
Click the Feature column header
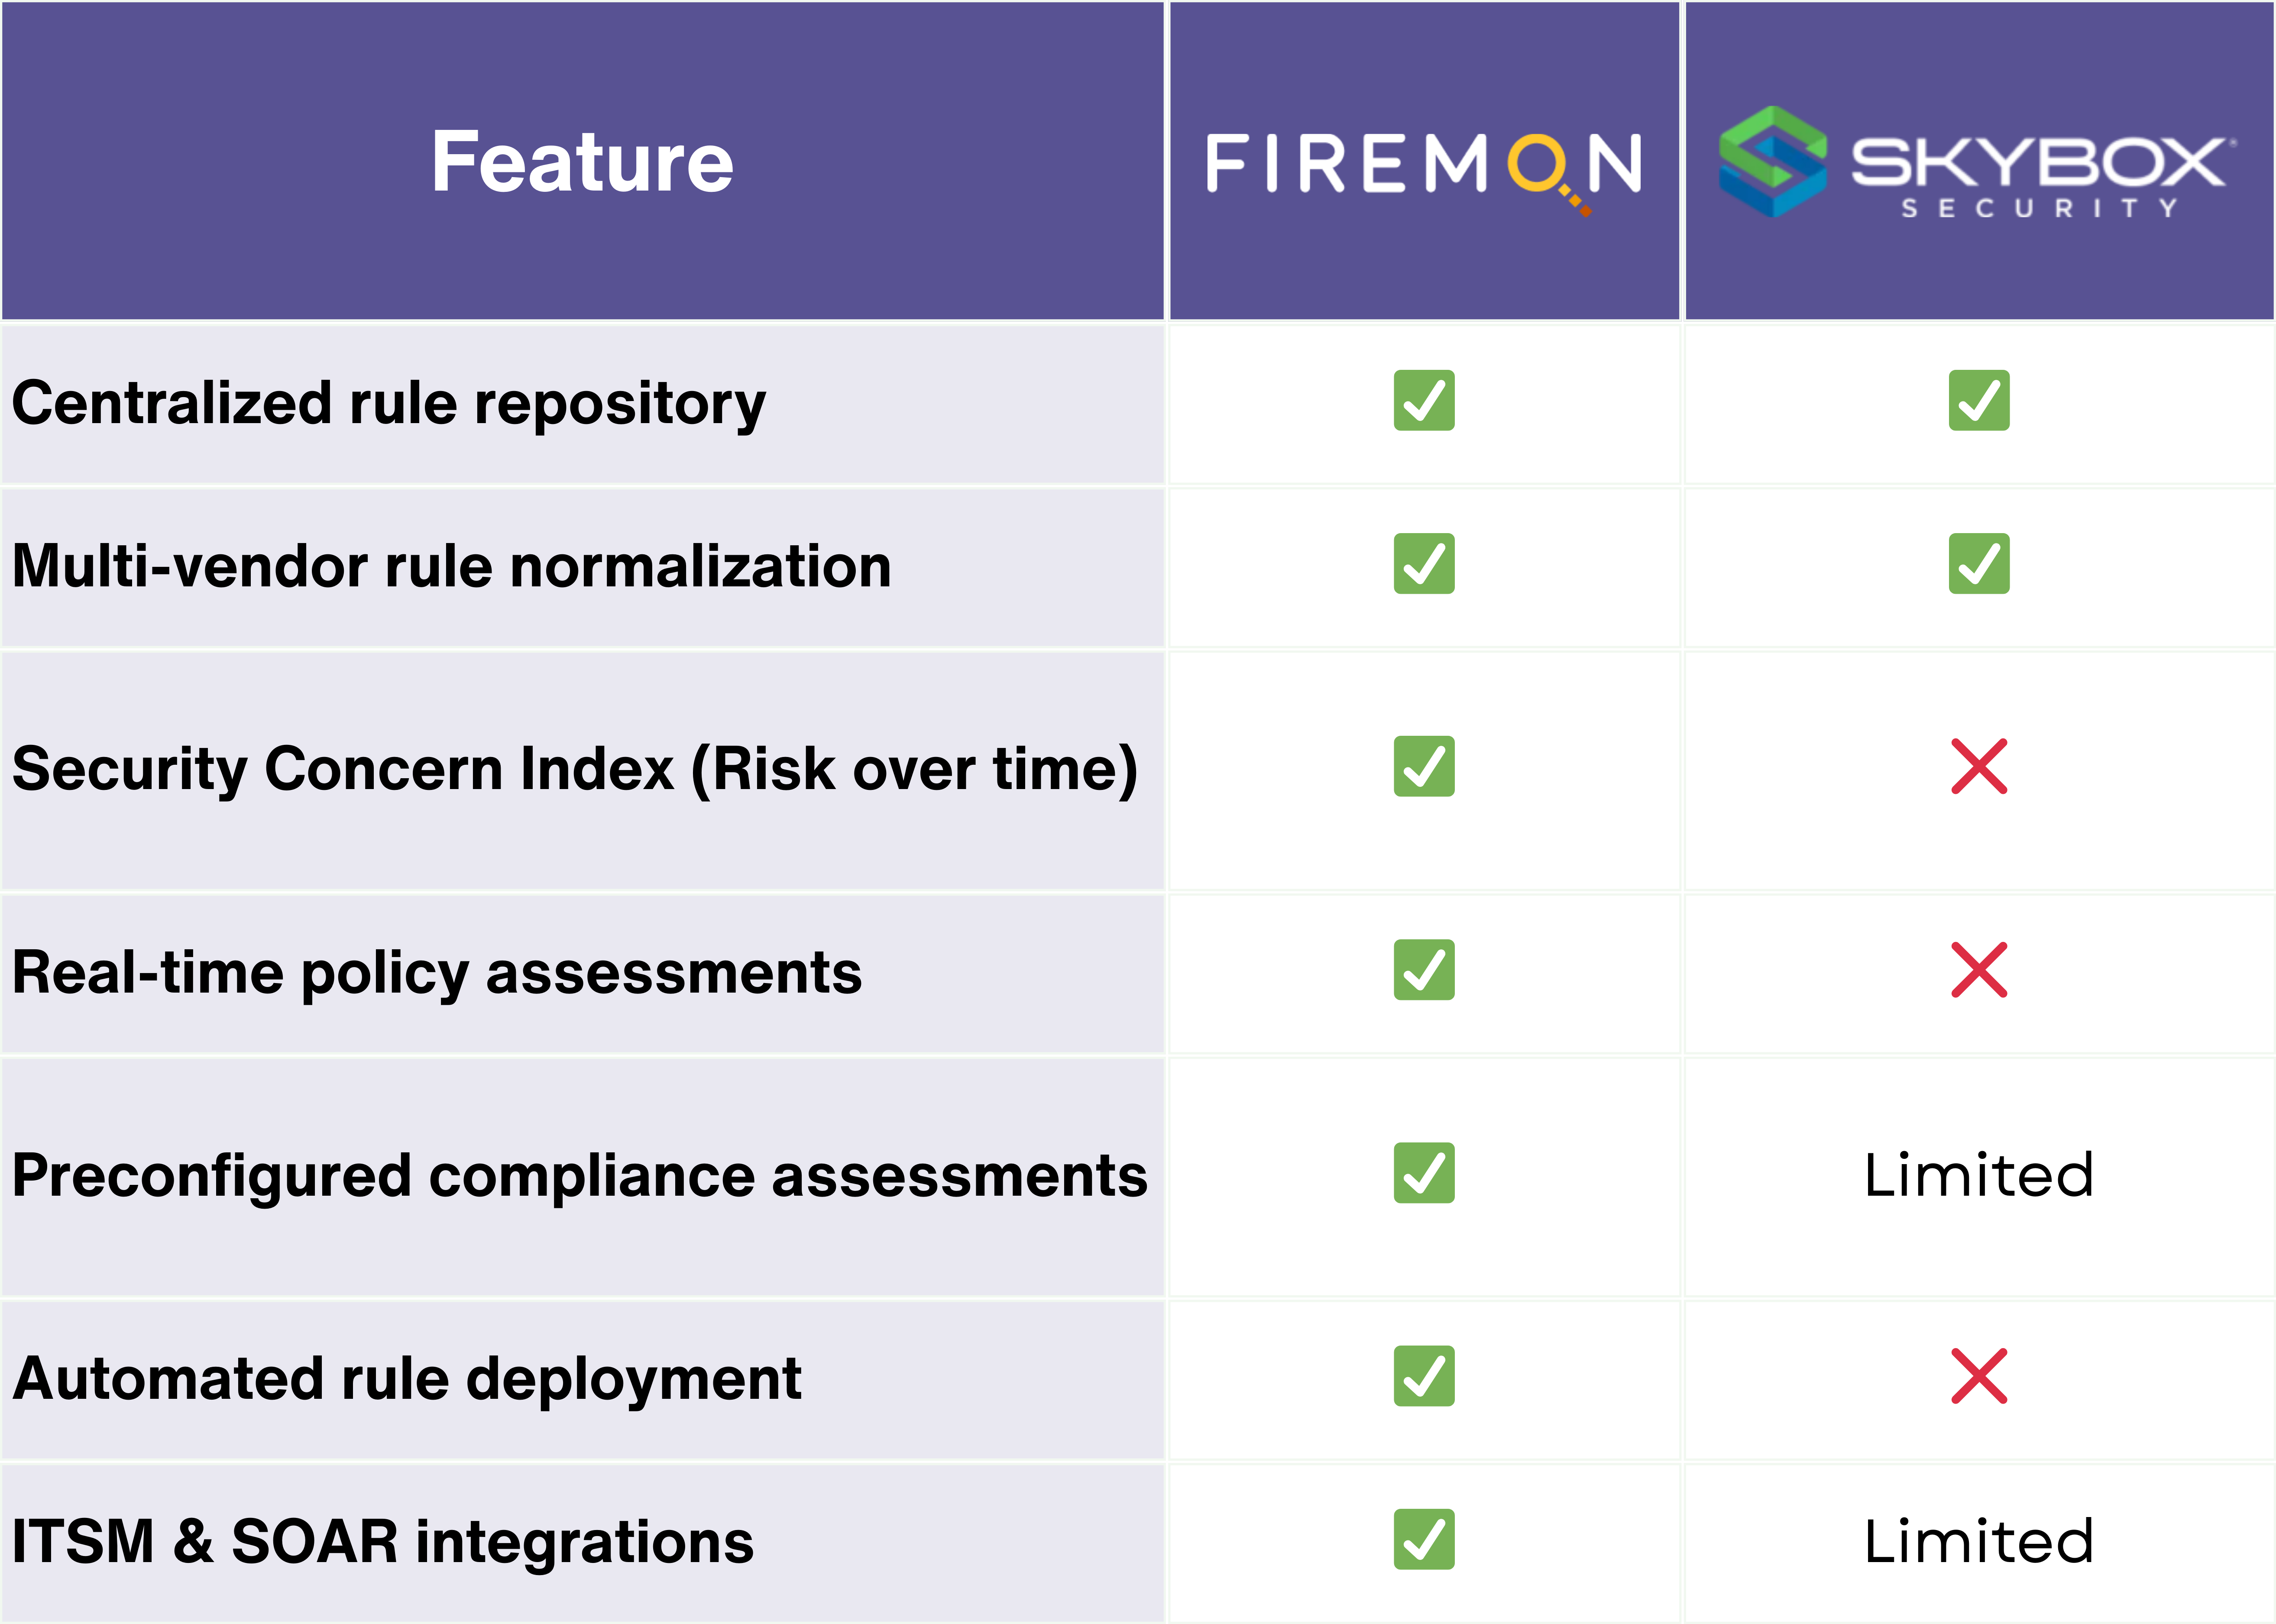(x=582, y=162)
